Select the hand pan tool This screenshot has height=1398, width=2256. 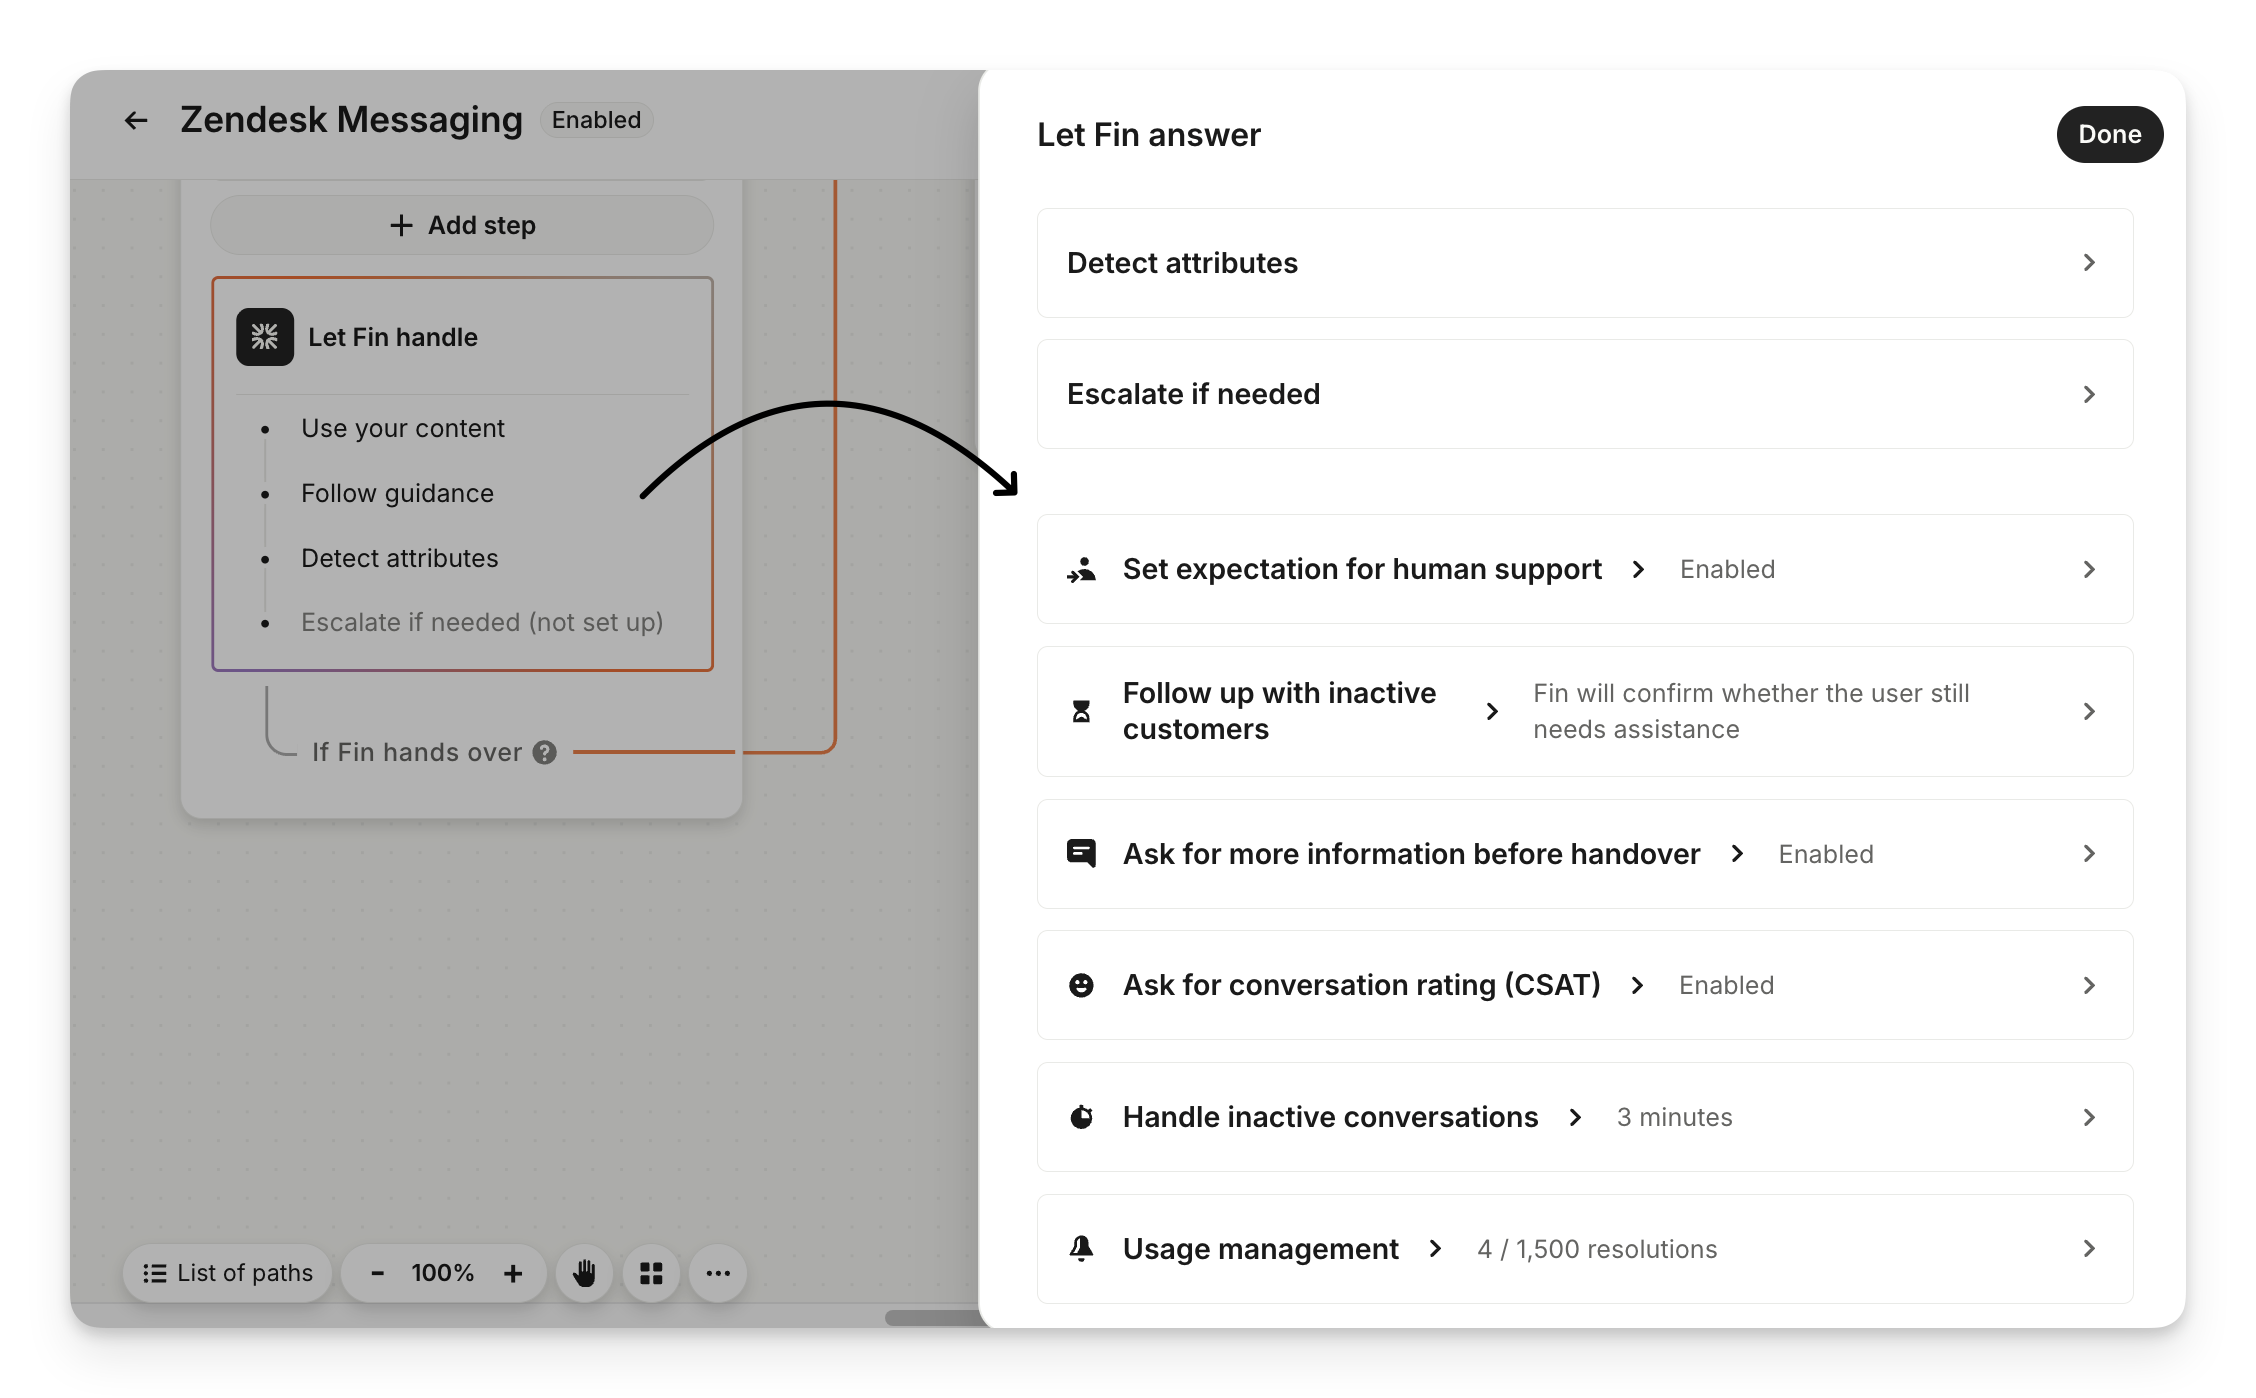585,1273
